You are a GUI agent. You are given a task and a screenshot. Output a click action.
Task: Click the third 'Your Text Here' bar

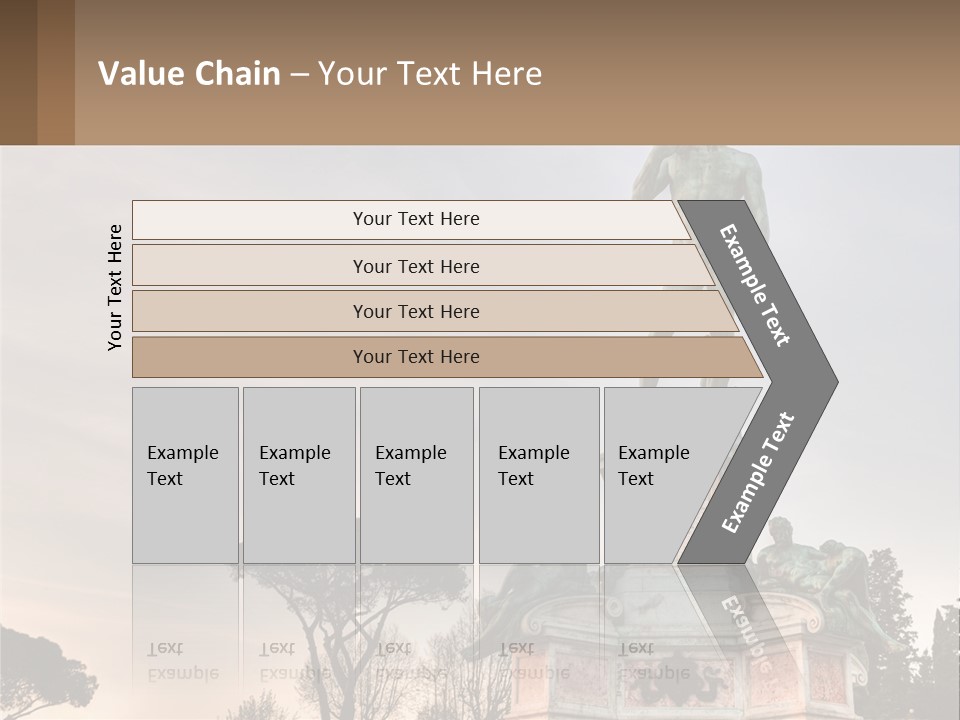(x=416, y=311)
